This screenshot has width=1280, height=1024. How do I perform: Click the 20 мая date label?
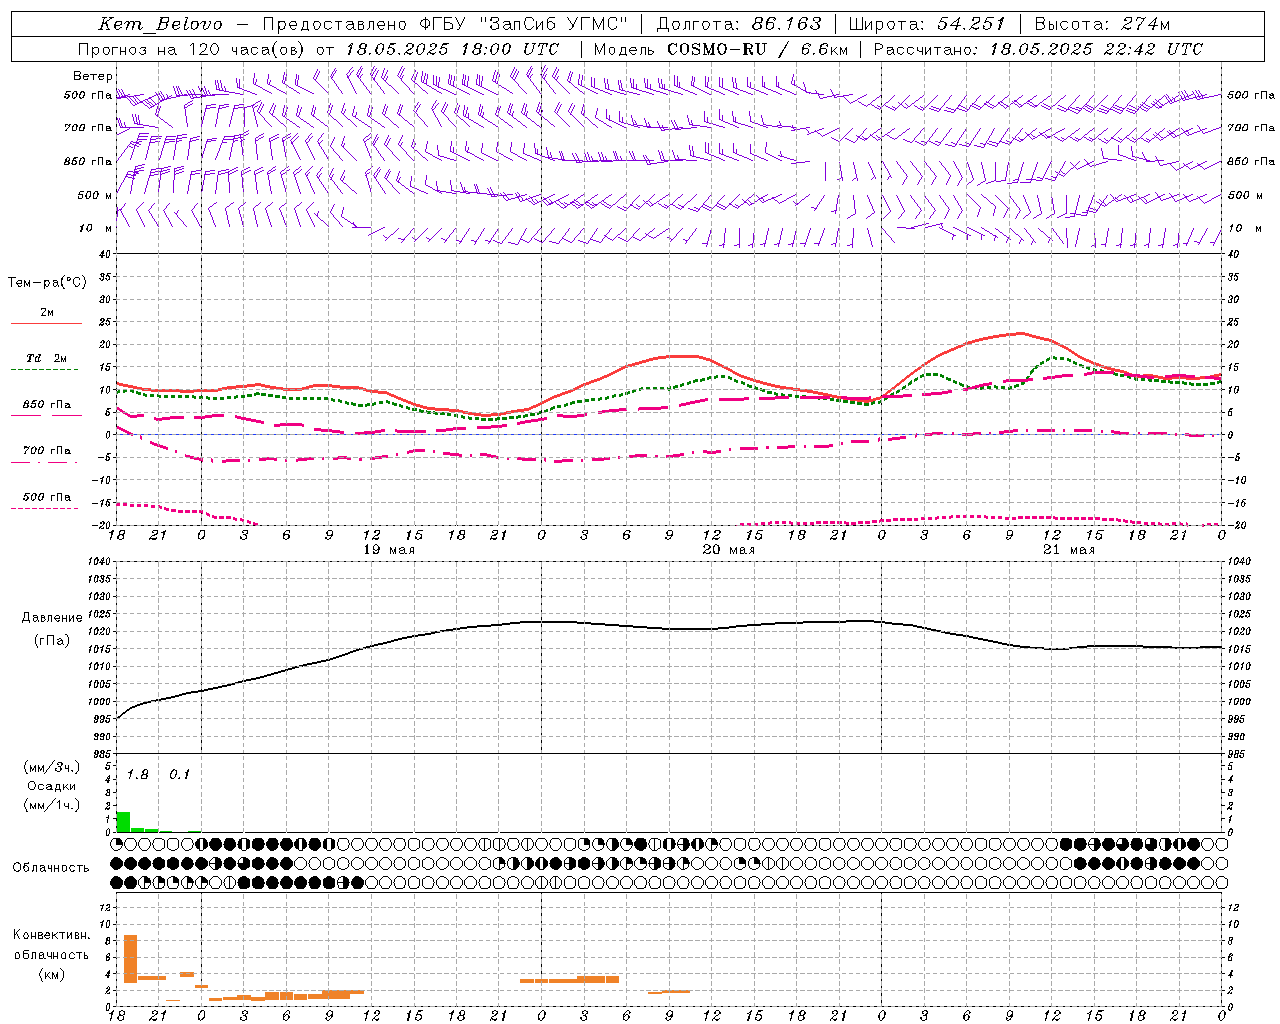click(x=728, y=550)
